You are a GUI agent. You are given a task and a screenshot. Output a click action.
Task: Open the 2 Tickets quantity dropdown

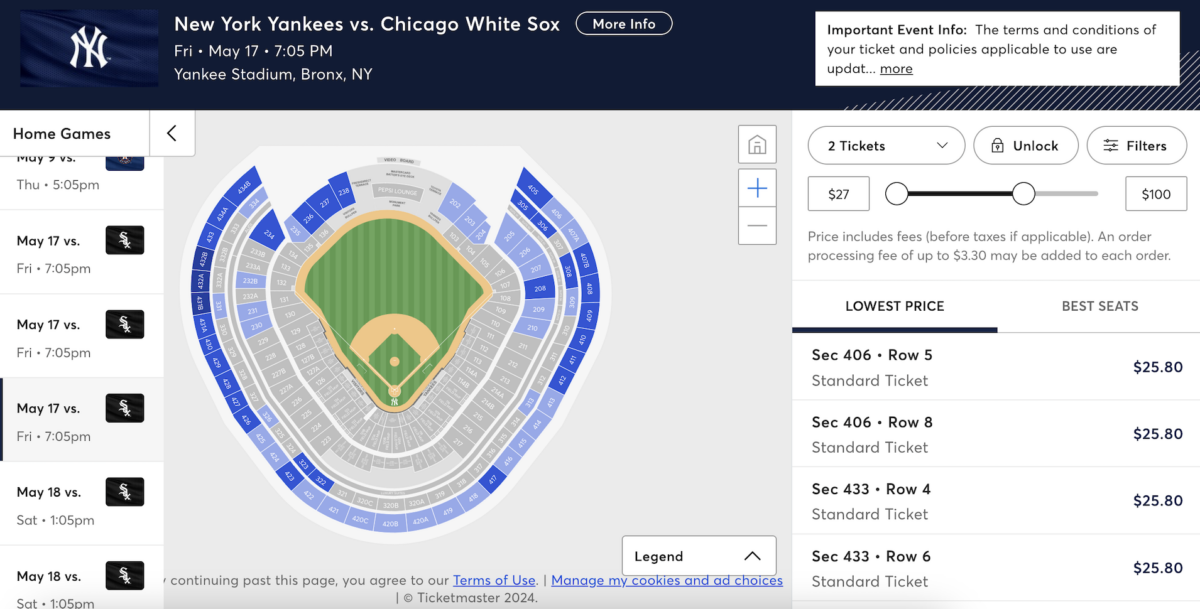[x=885, y=145]
